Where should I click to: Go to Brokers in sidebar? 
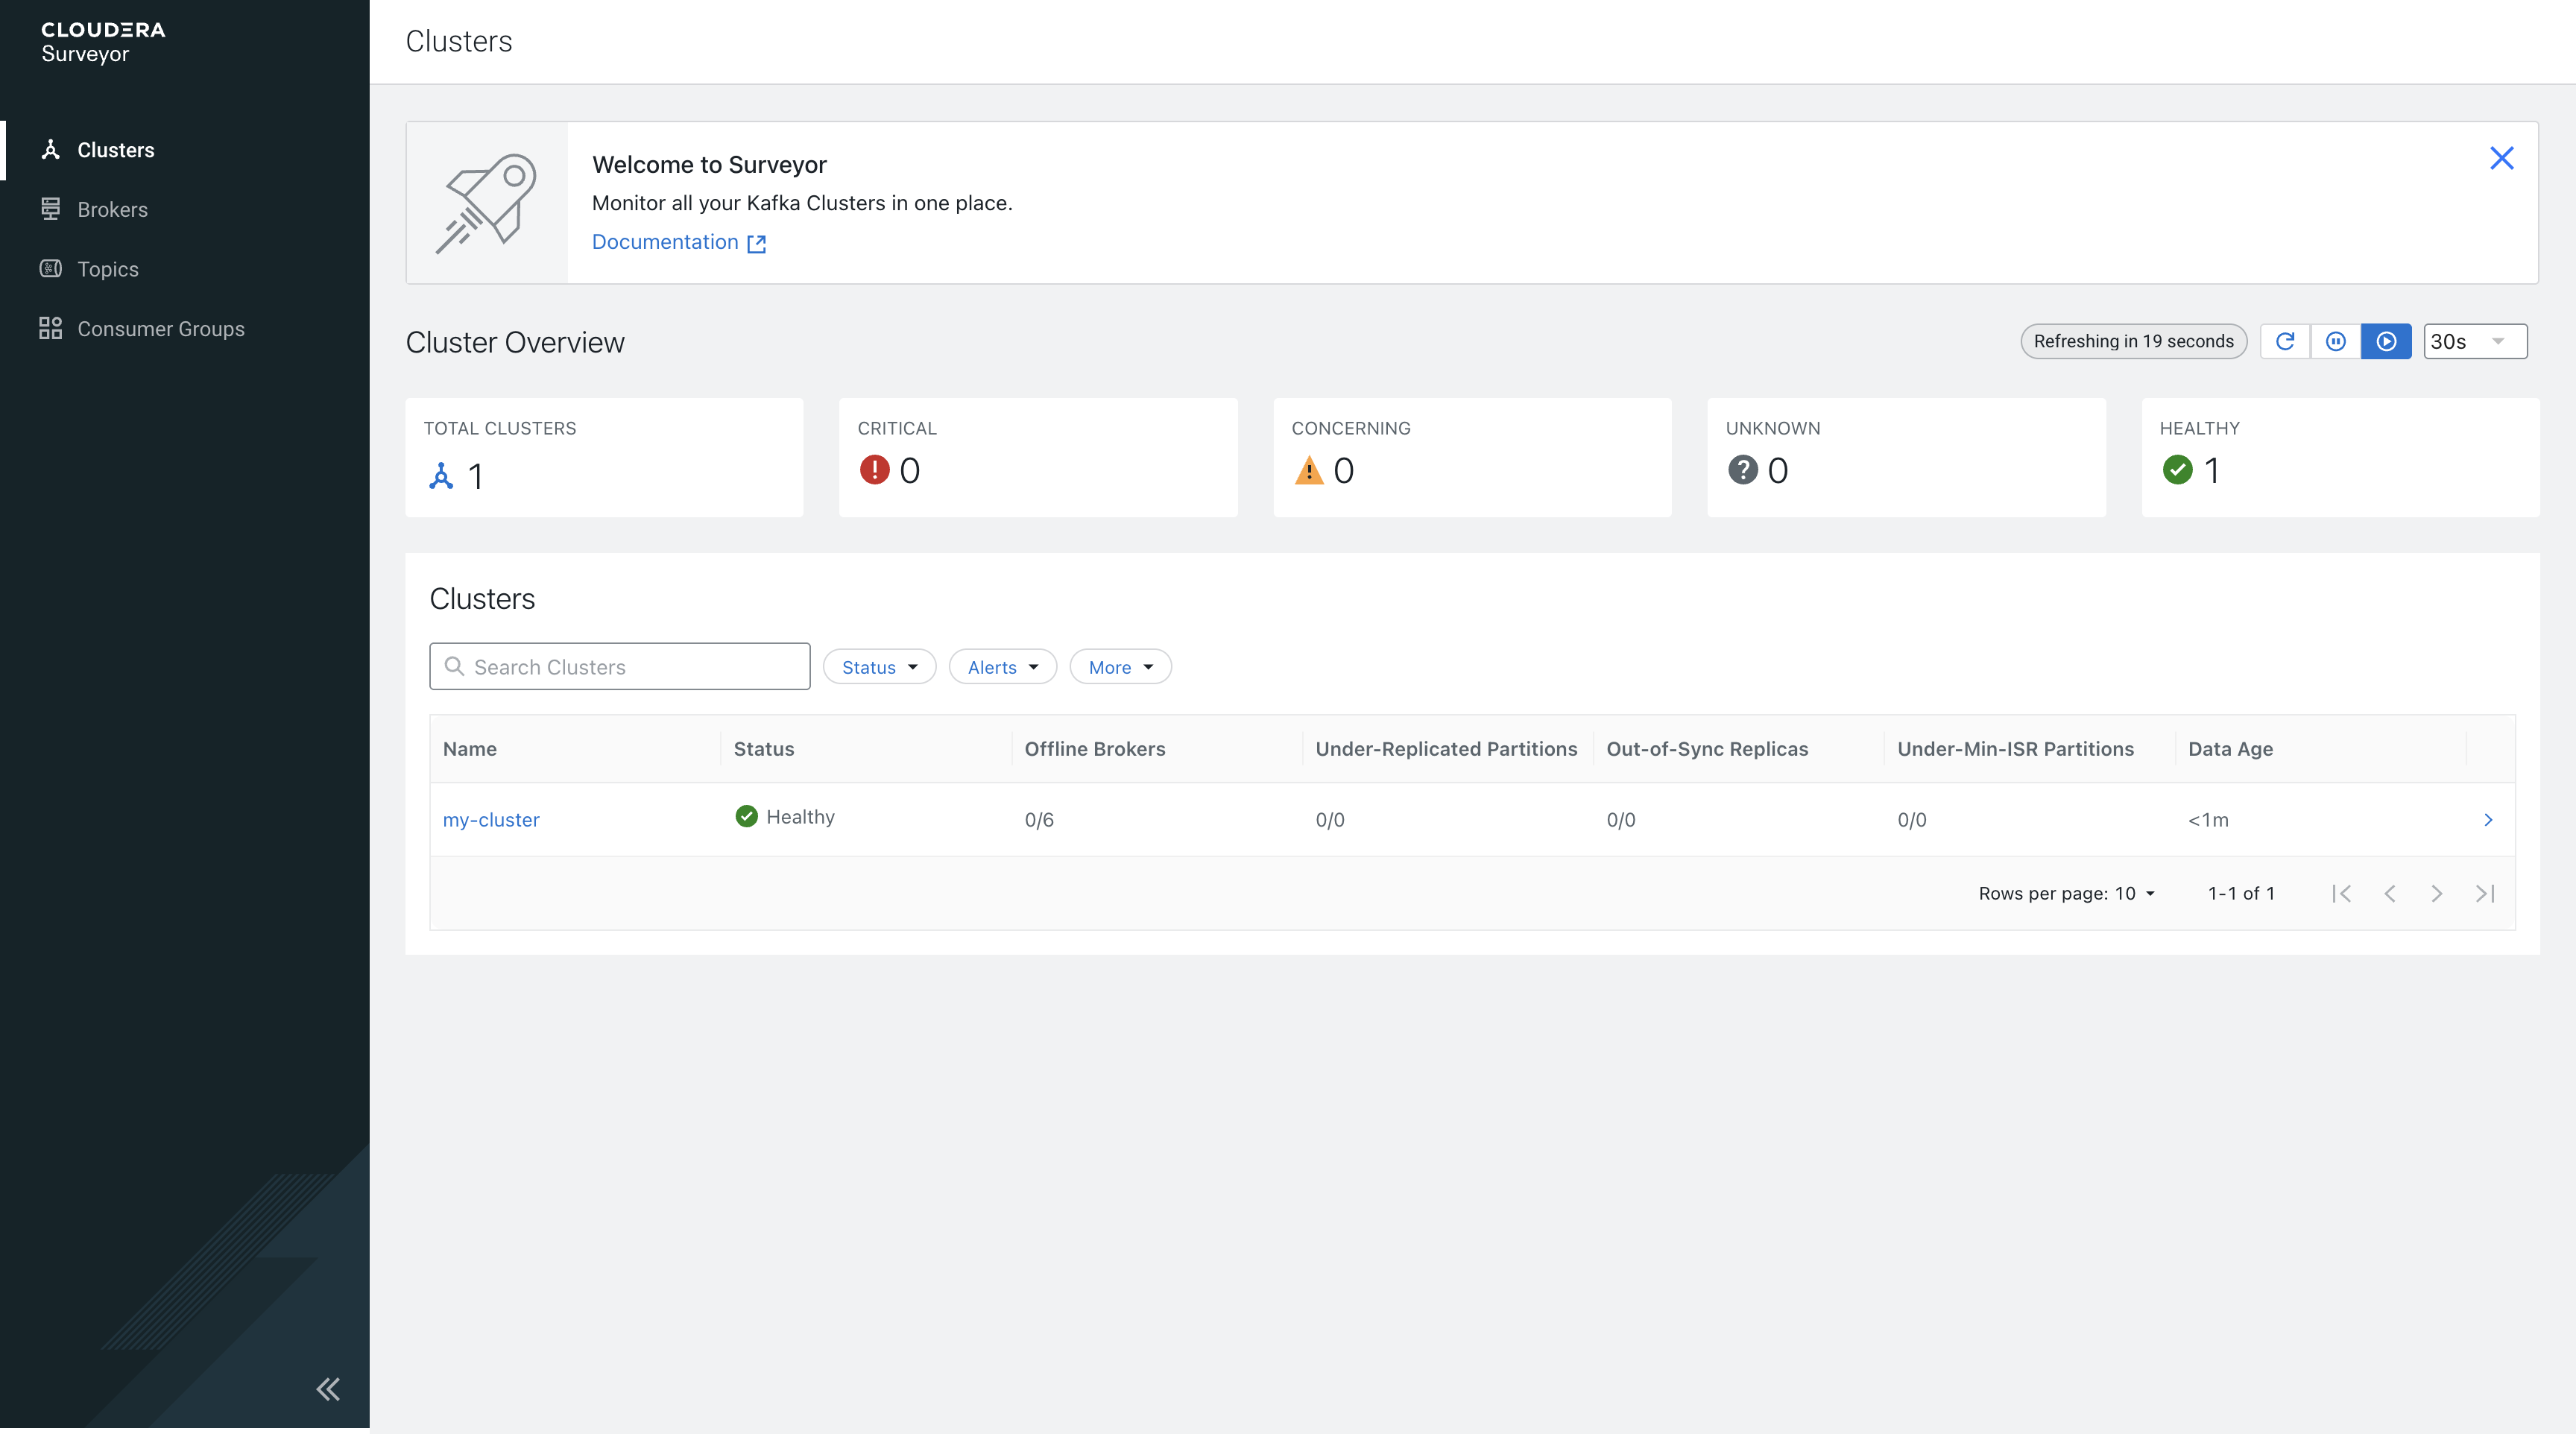[x=112, y=209]
